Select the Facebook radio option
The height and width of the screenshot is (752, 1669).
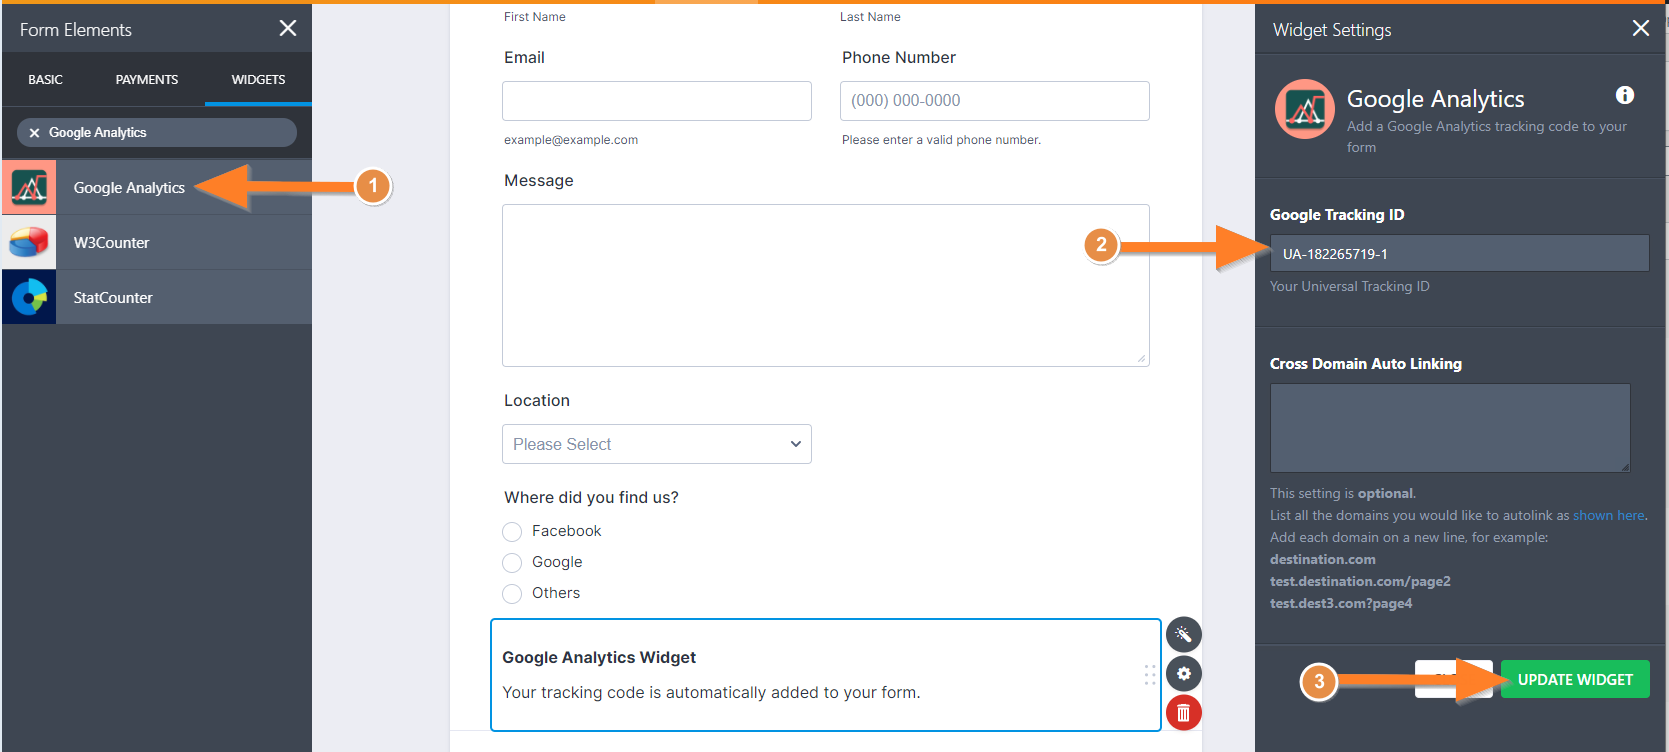click(x=512, y=532)
